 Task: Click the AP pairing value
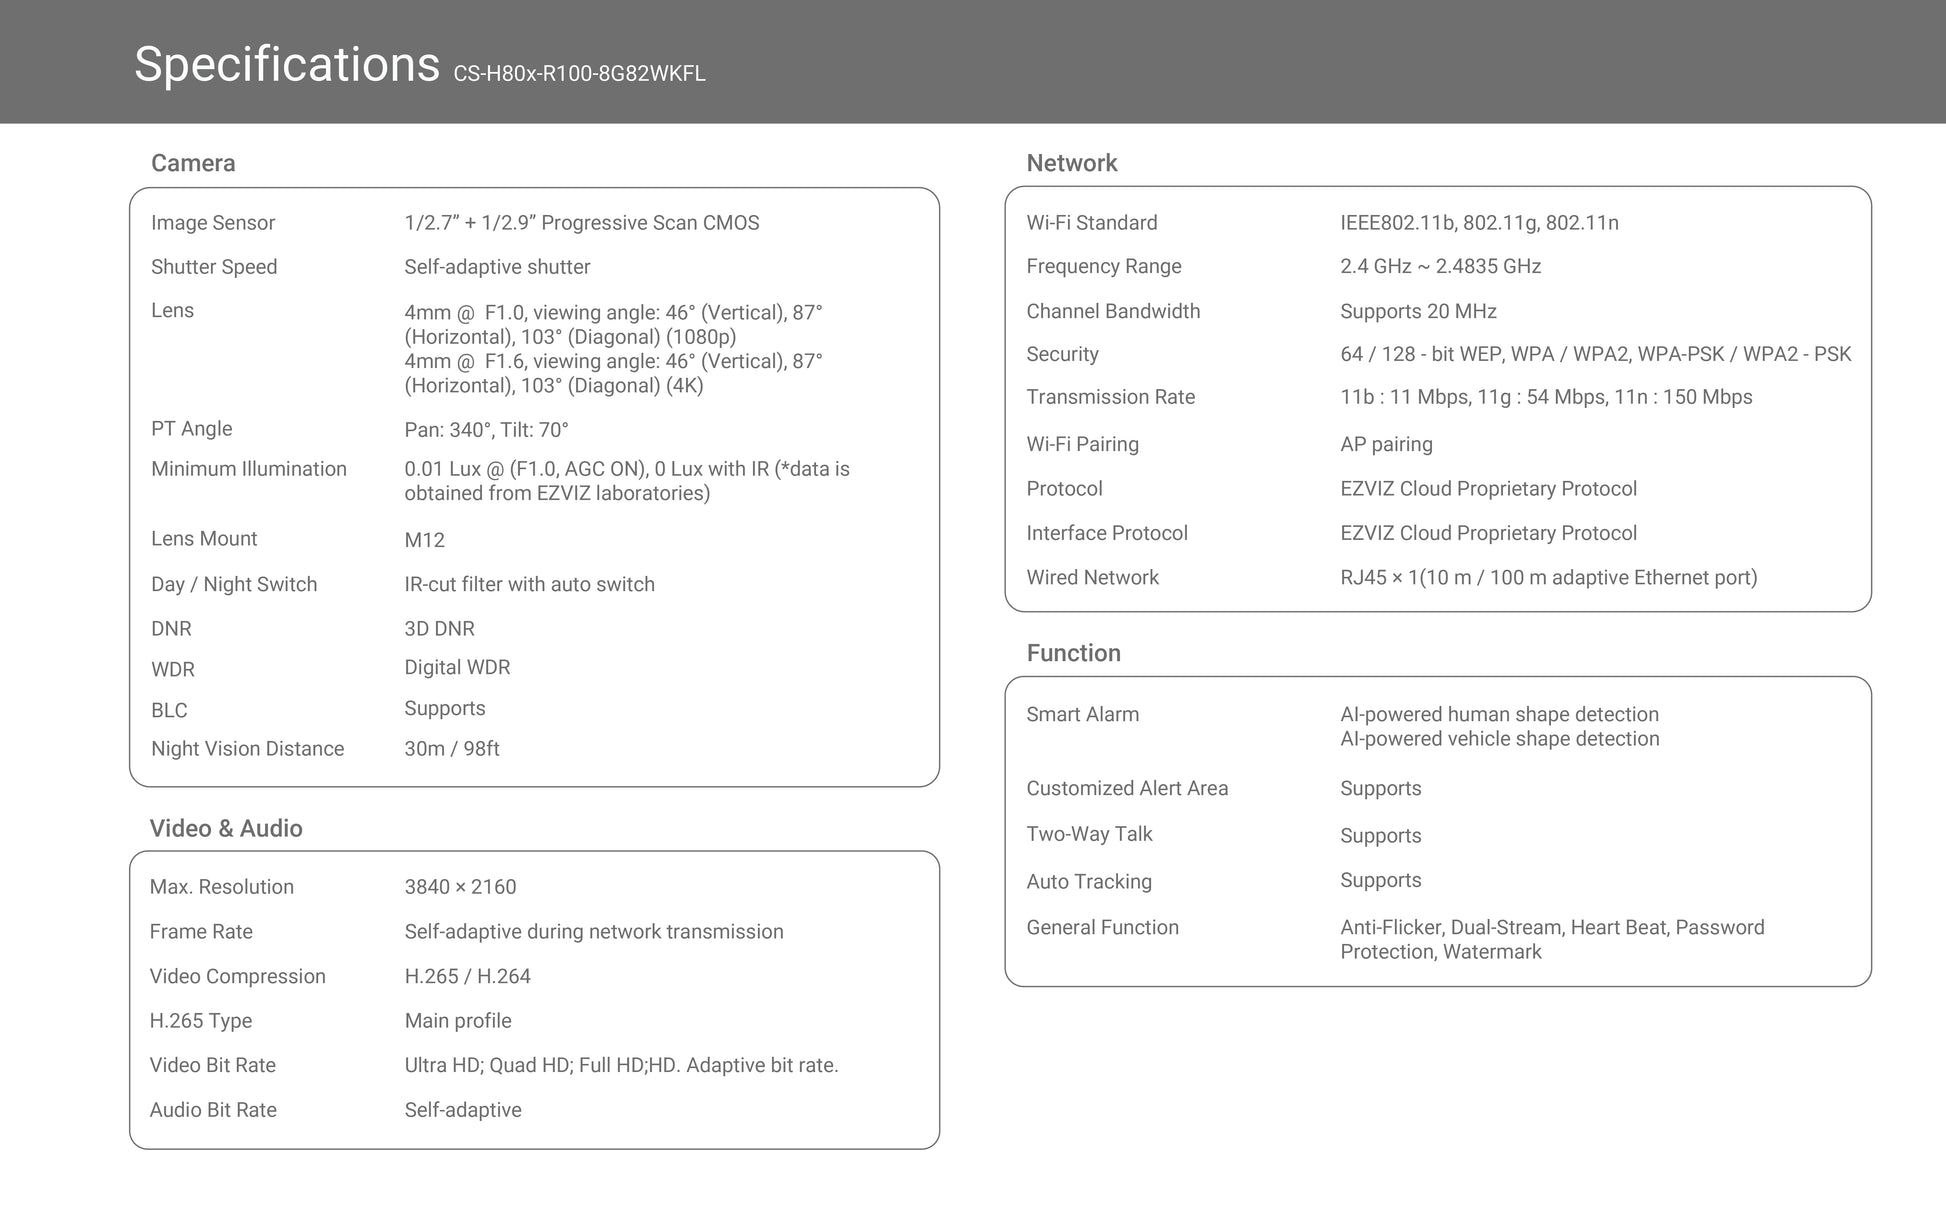pyautogui.click(x=1386, y=444)
